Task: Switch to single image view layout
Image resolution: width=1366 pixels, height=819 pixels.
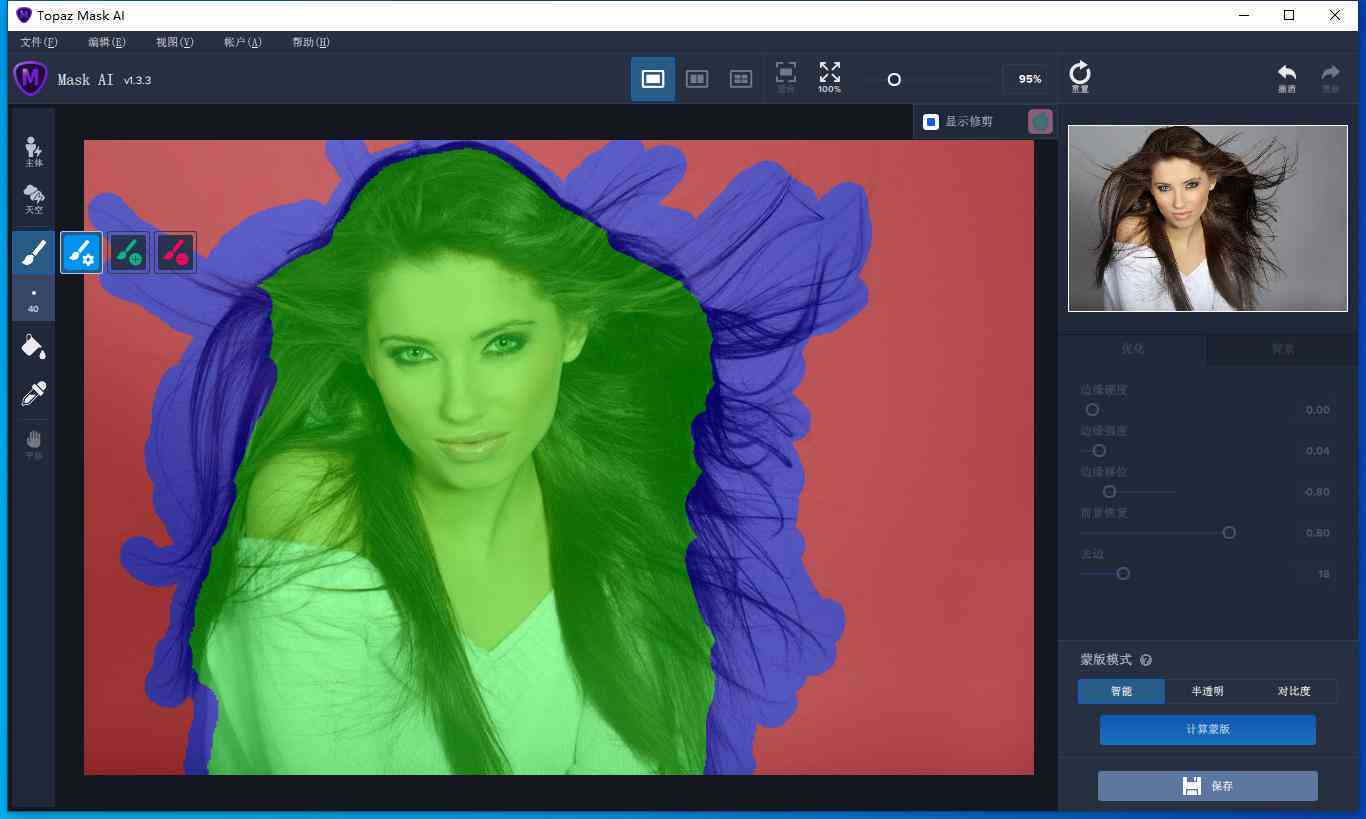Action: tap(653, 79)
